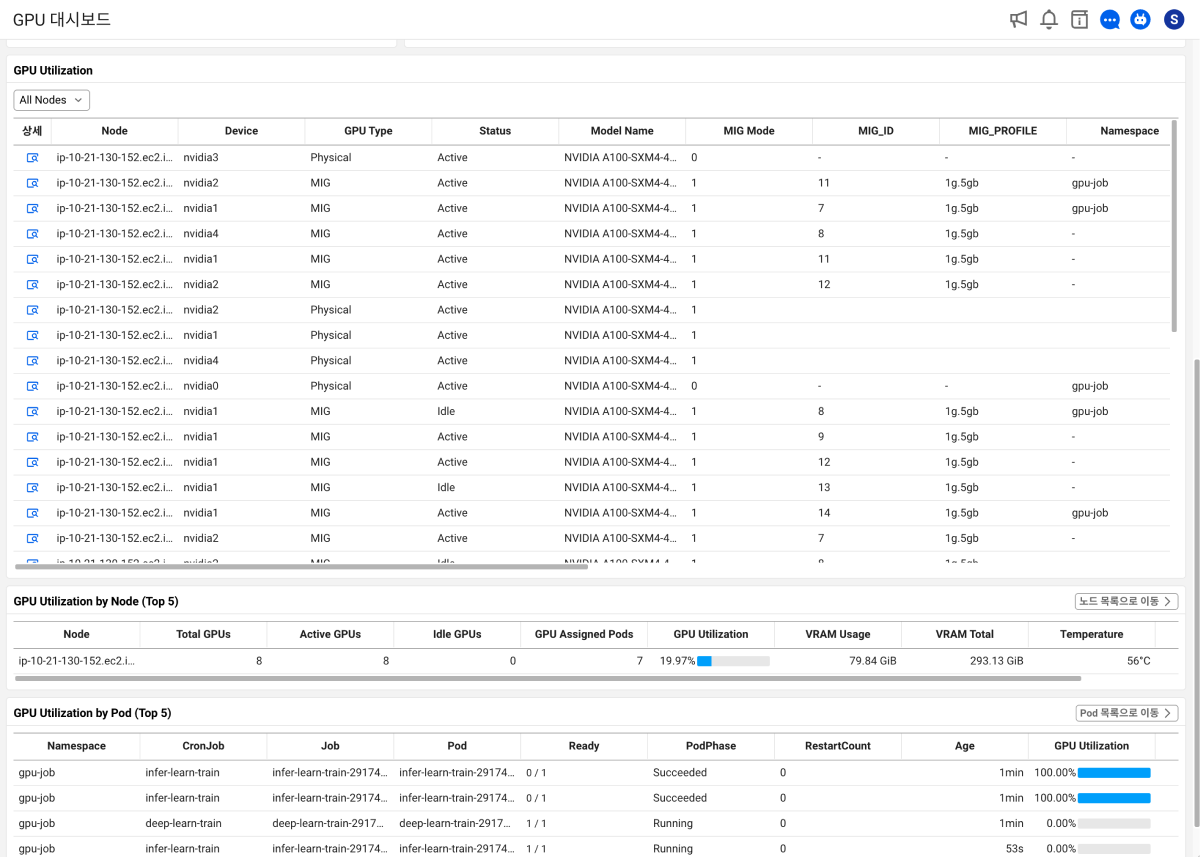Viewport: 1200px width, 857px height.
Task: Click the RestartCount column header
Action: coord(838,746)
